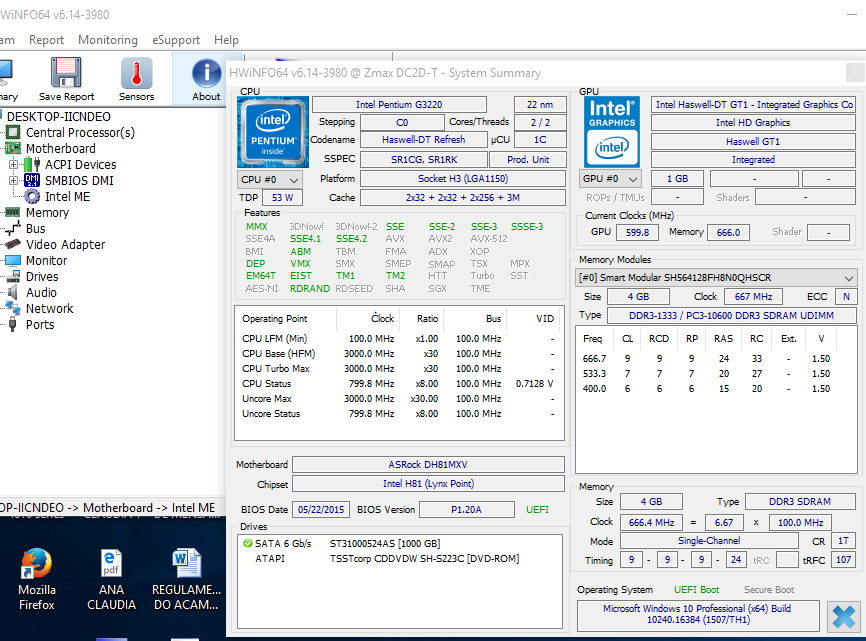Click the Single-Channel mode field

tap(709, 541)
